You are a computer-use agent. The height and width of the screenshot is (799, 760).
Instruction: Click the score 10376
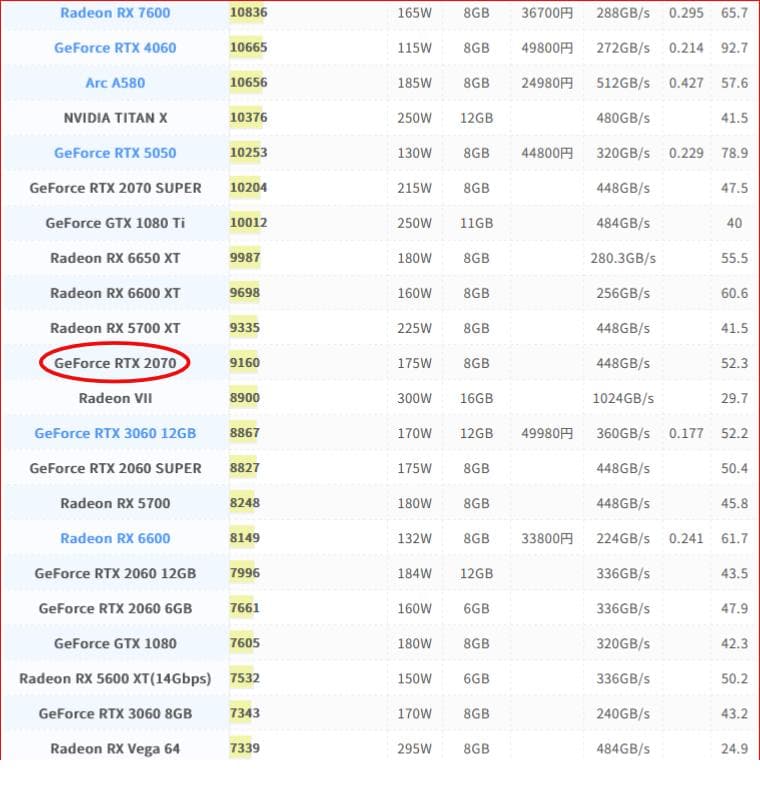248,118
